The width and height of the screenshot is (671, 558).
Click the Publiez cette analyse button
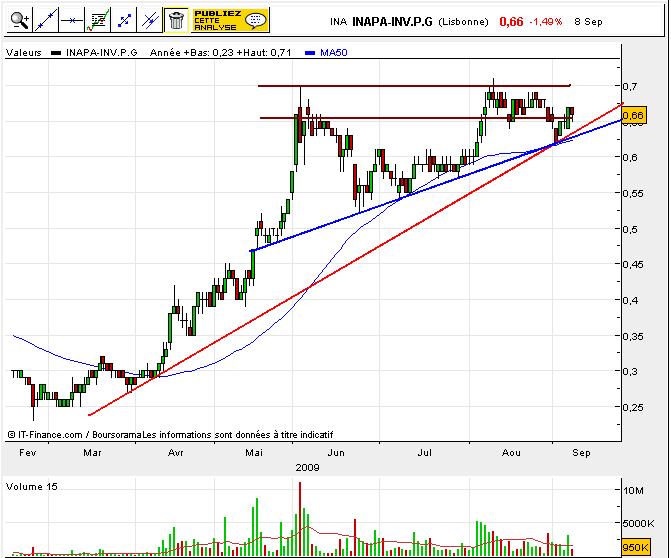point(230,20)
